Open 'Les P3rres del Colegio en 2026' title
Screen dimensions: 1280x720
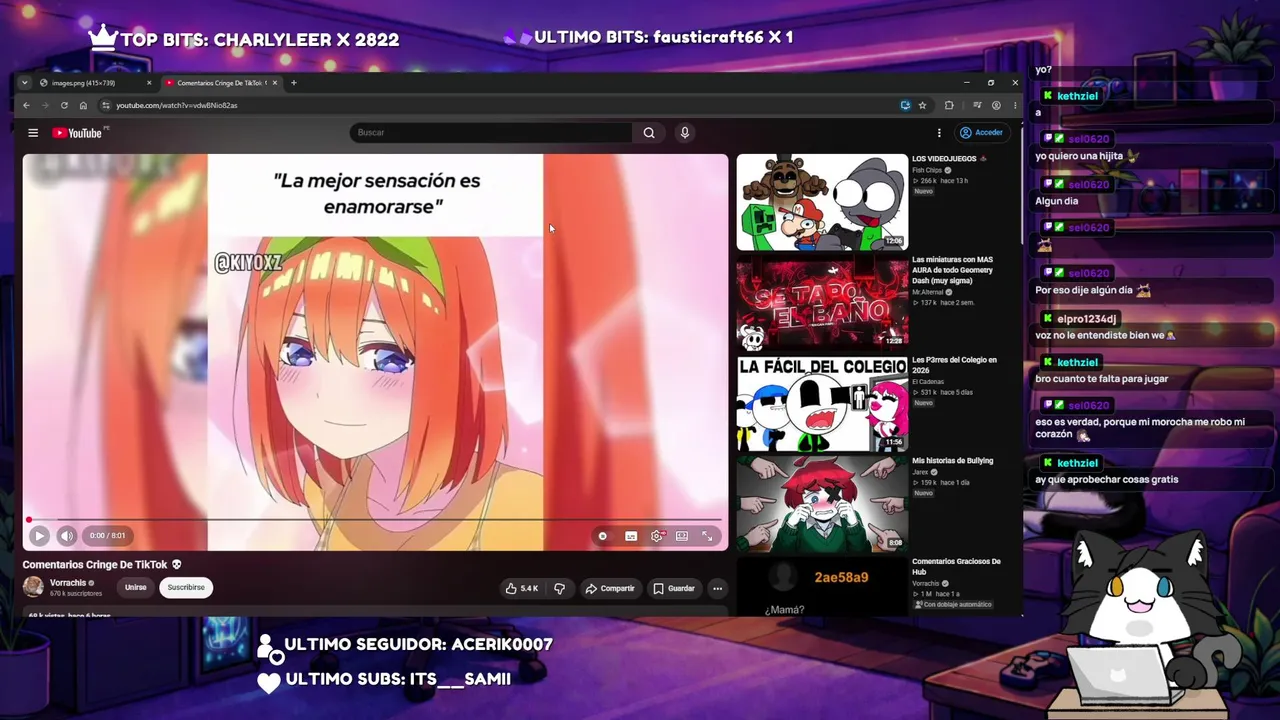click(x=954, y=365)
